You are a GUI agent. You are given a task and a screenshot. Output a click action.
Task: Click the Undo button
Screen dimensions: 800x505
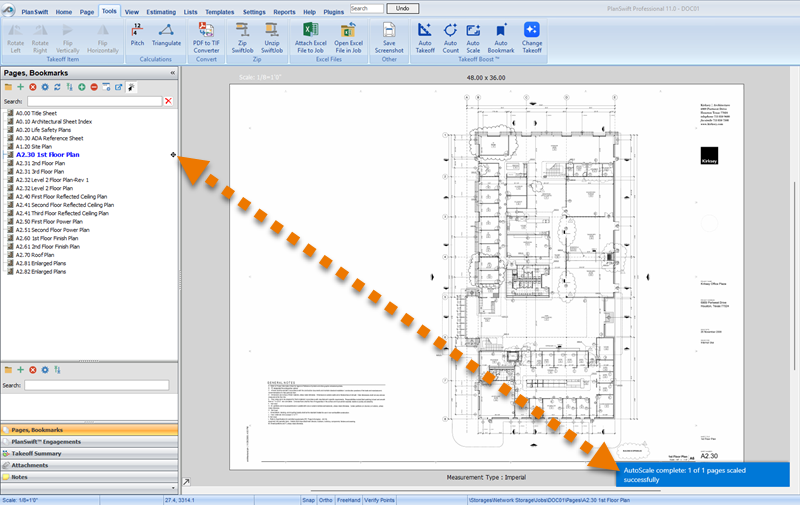403,9
